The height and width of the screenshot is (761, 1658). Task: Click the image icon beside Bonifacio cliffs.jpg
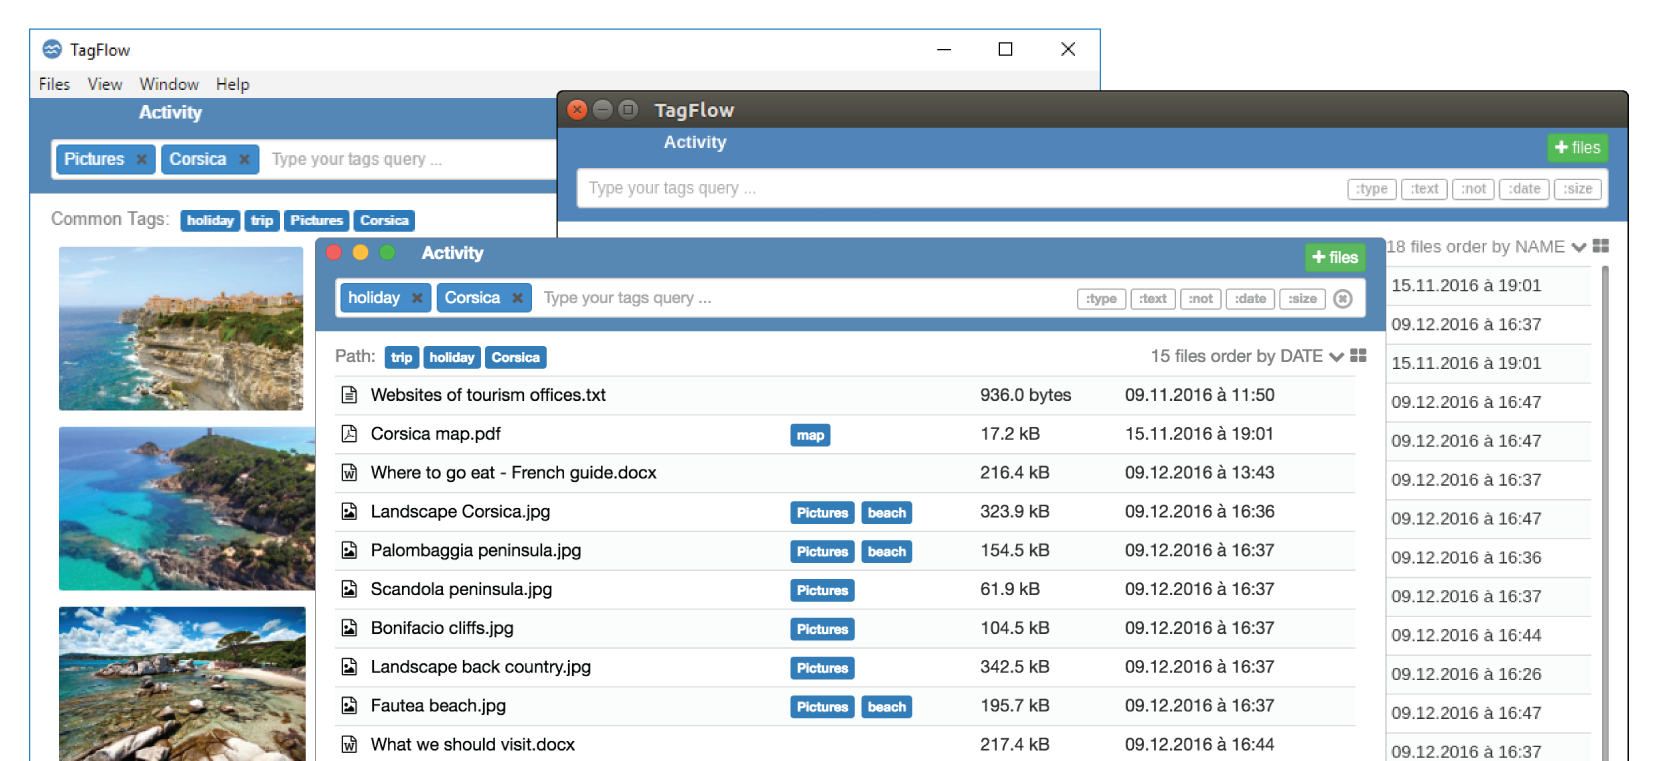pos(349,628)
